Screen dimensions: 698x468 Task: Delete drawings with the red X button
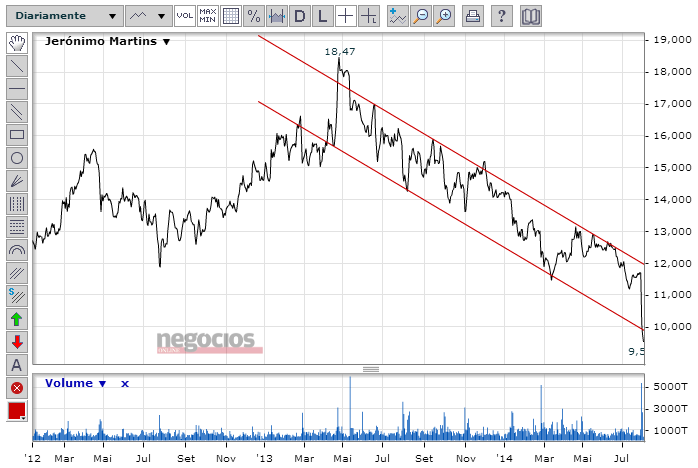point(17,388)
